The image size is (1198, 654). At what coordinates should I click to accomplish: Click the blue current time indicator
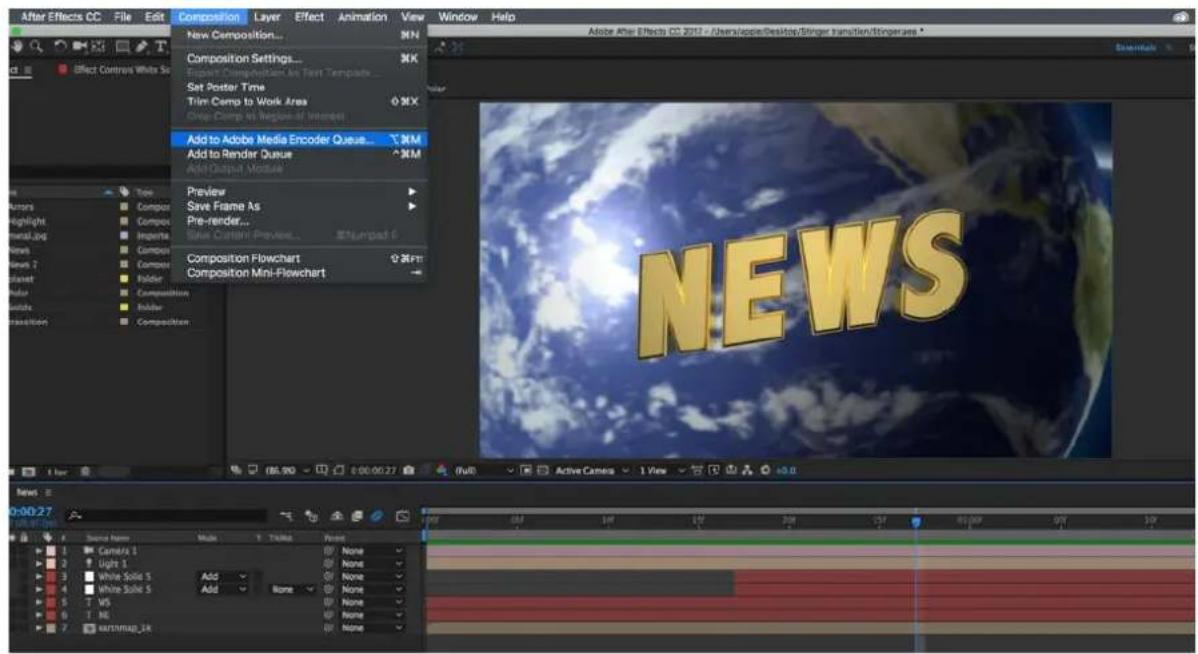916,522
